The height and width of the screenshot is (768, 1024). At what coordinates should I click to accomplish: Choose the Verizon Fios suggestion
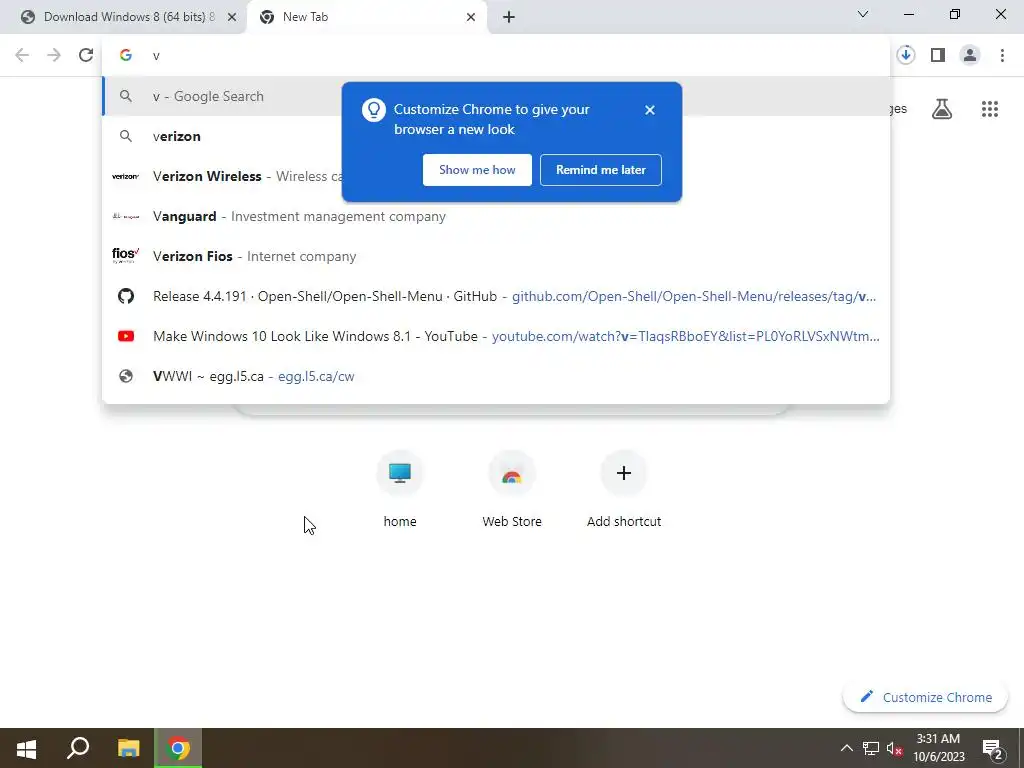(496, 256)
